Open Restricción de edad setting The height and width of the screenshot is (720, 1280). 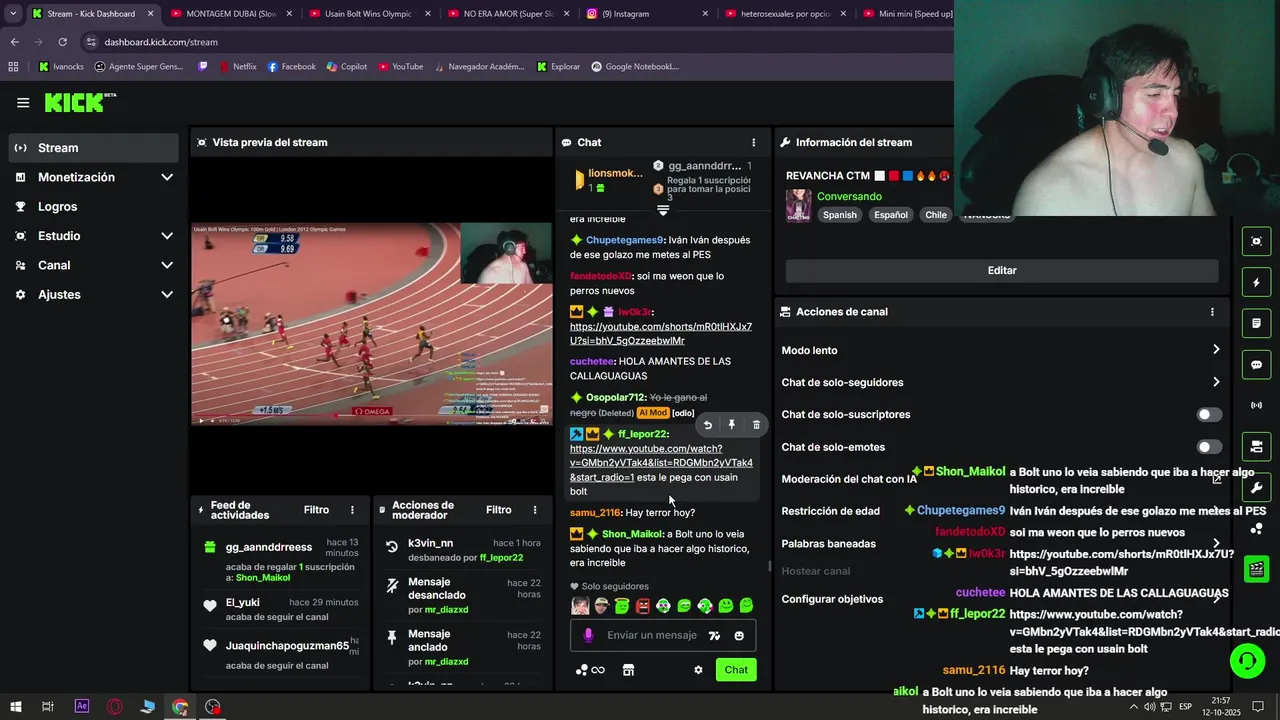[1000, 511]
